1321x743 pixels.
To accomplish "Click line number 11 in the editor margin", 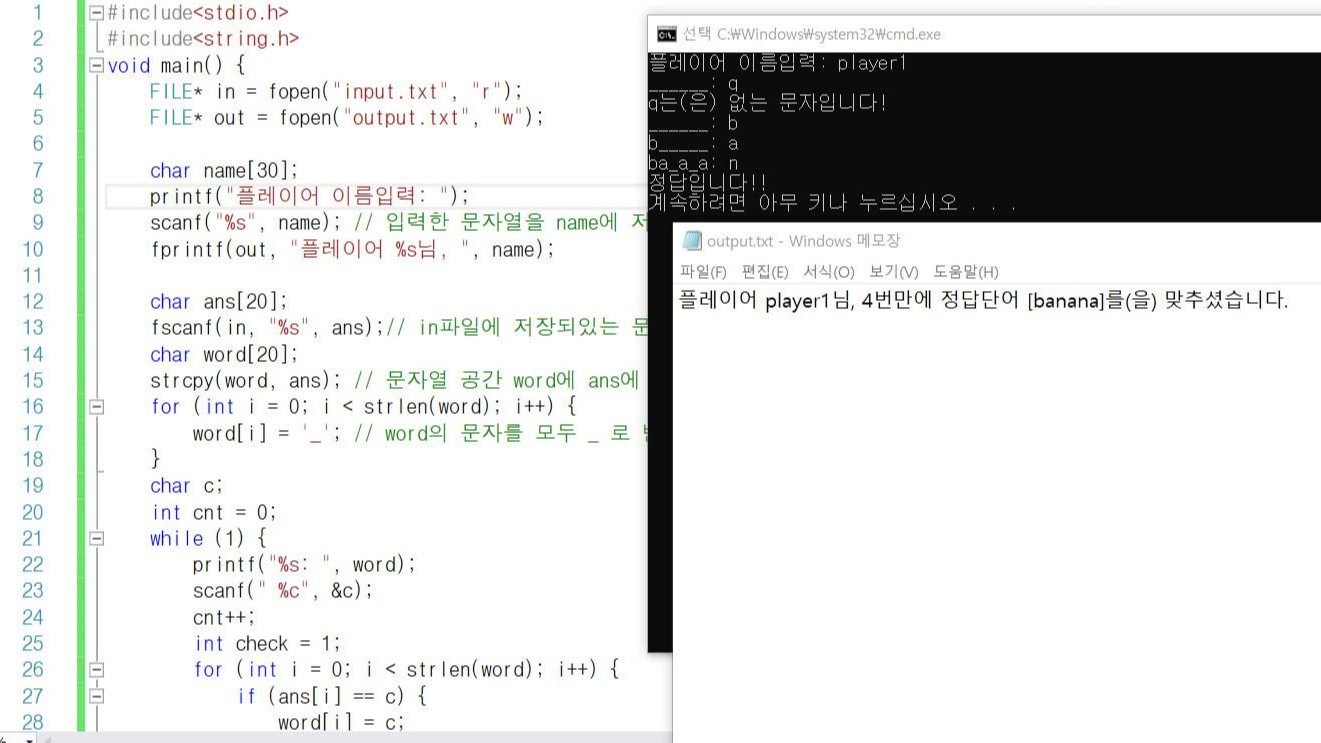I will click(x=33, y=276).
